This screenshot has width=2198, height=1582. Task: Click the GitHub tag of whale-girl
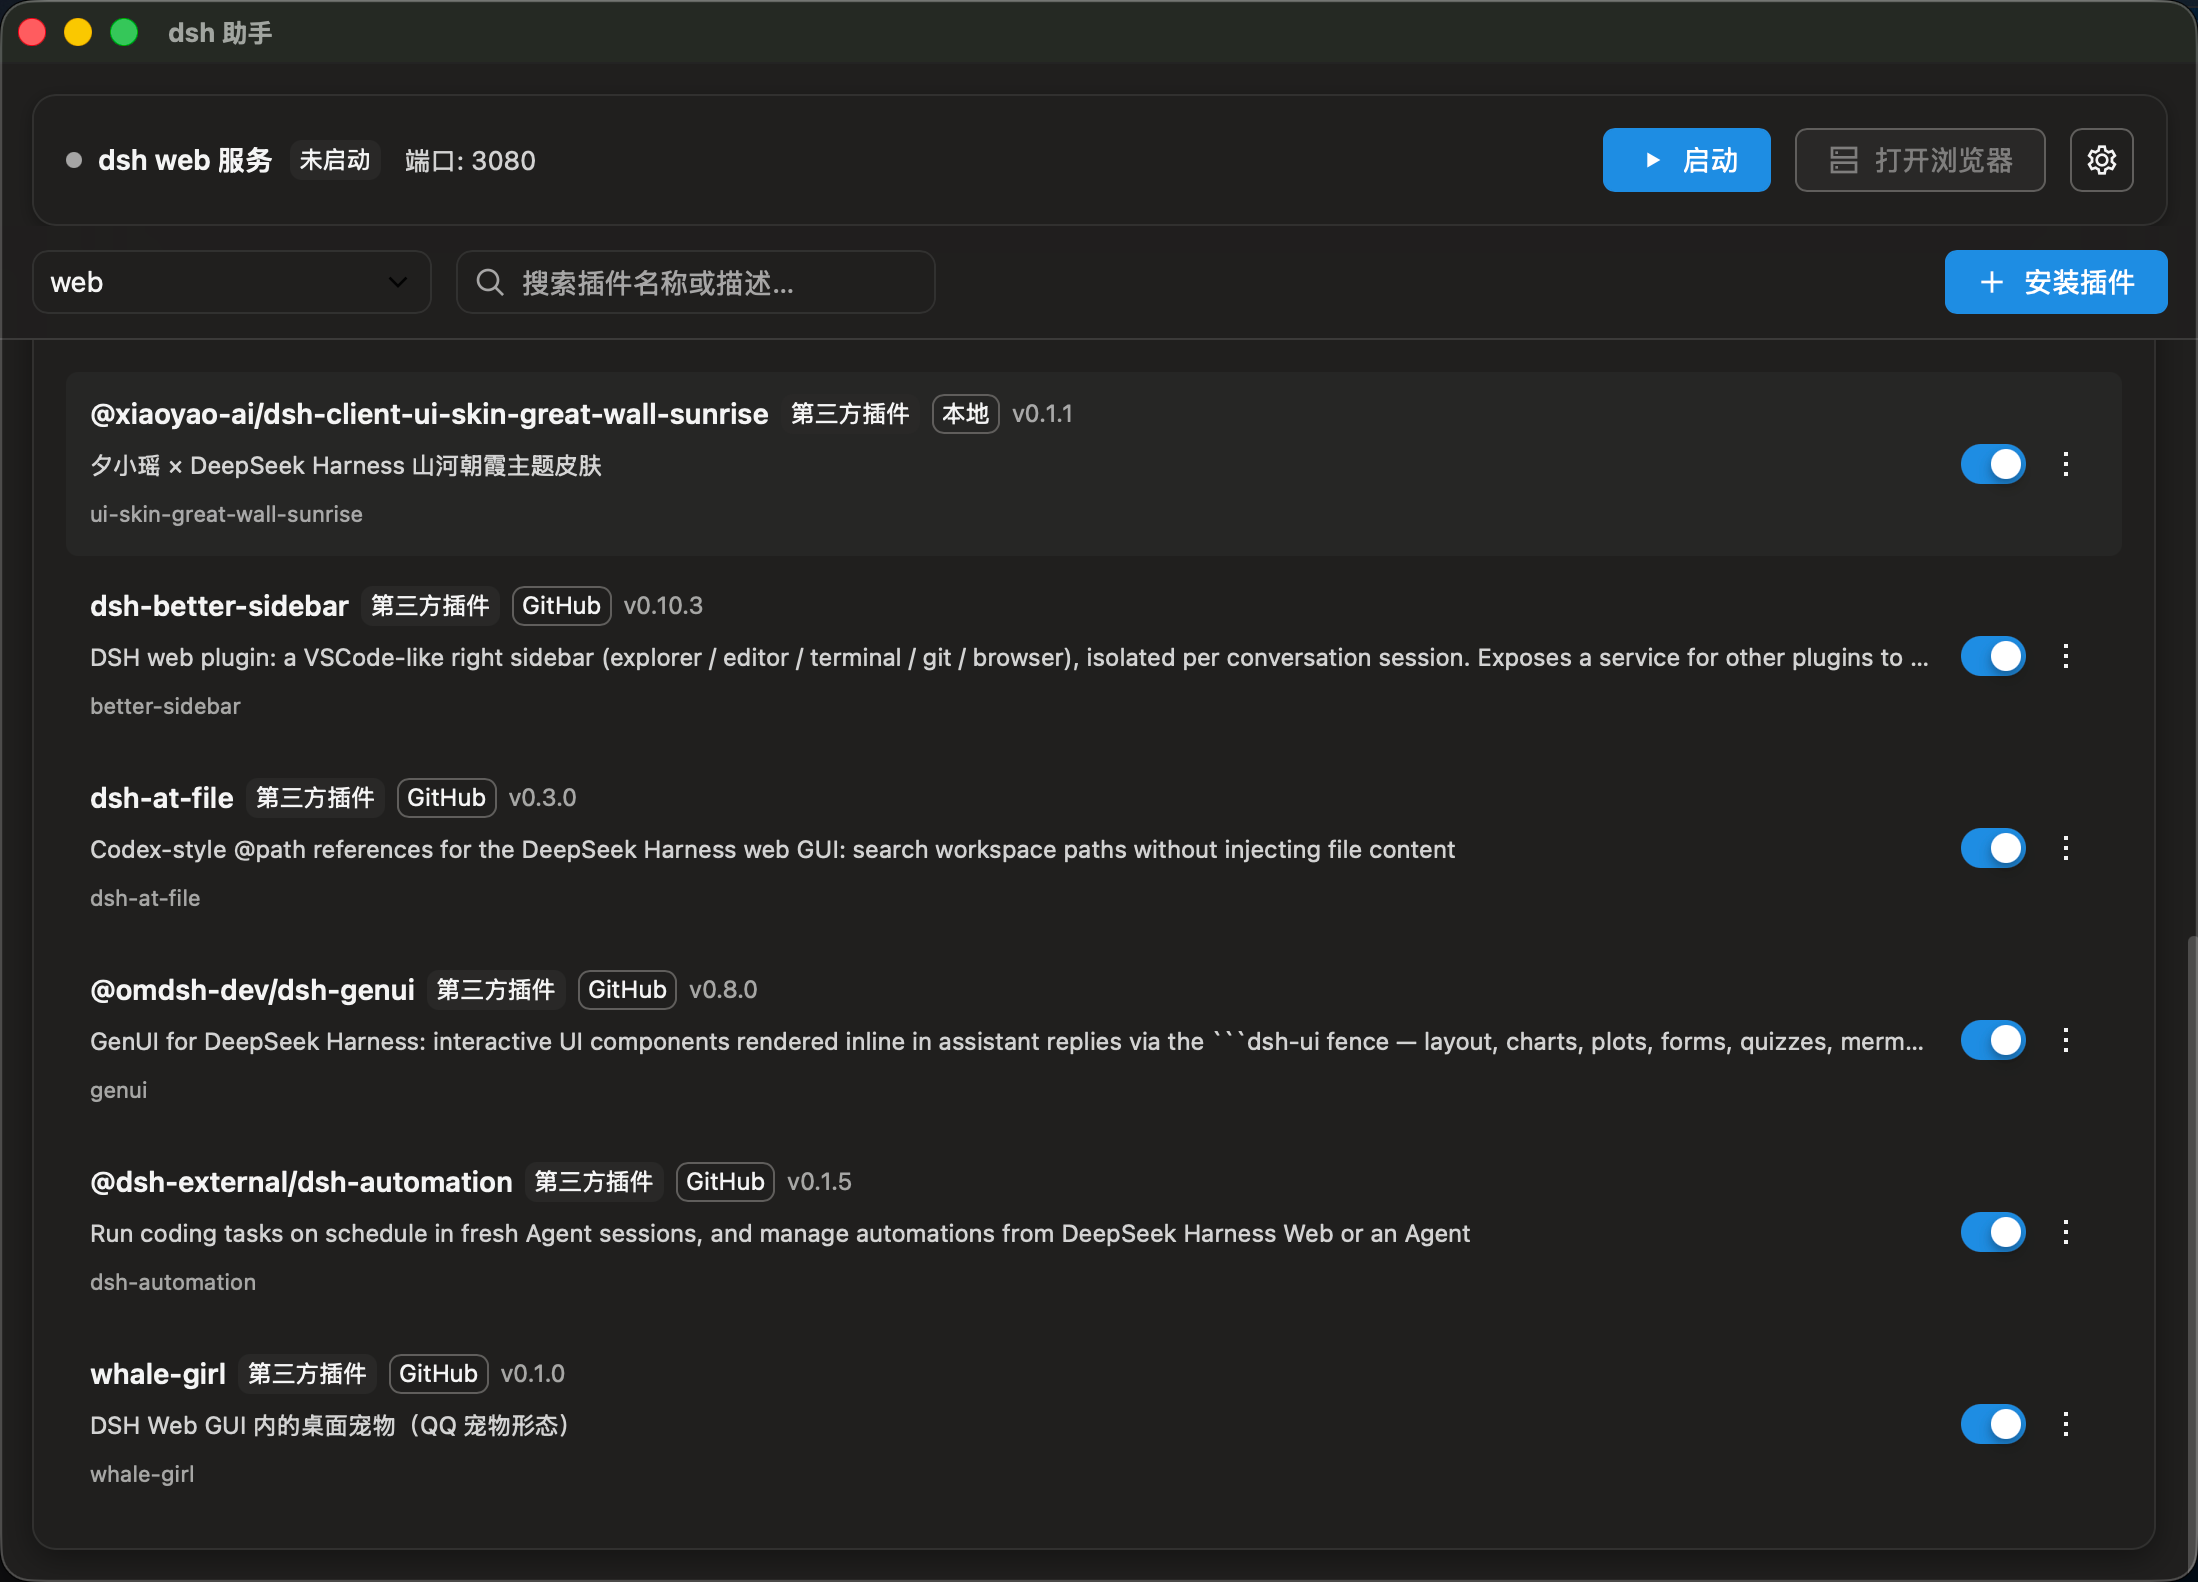click(438, 1374)
